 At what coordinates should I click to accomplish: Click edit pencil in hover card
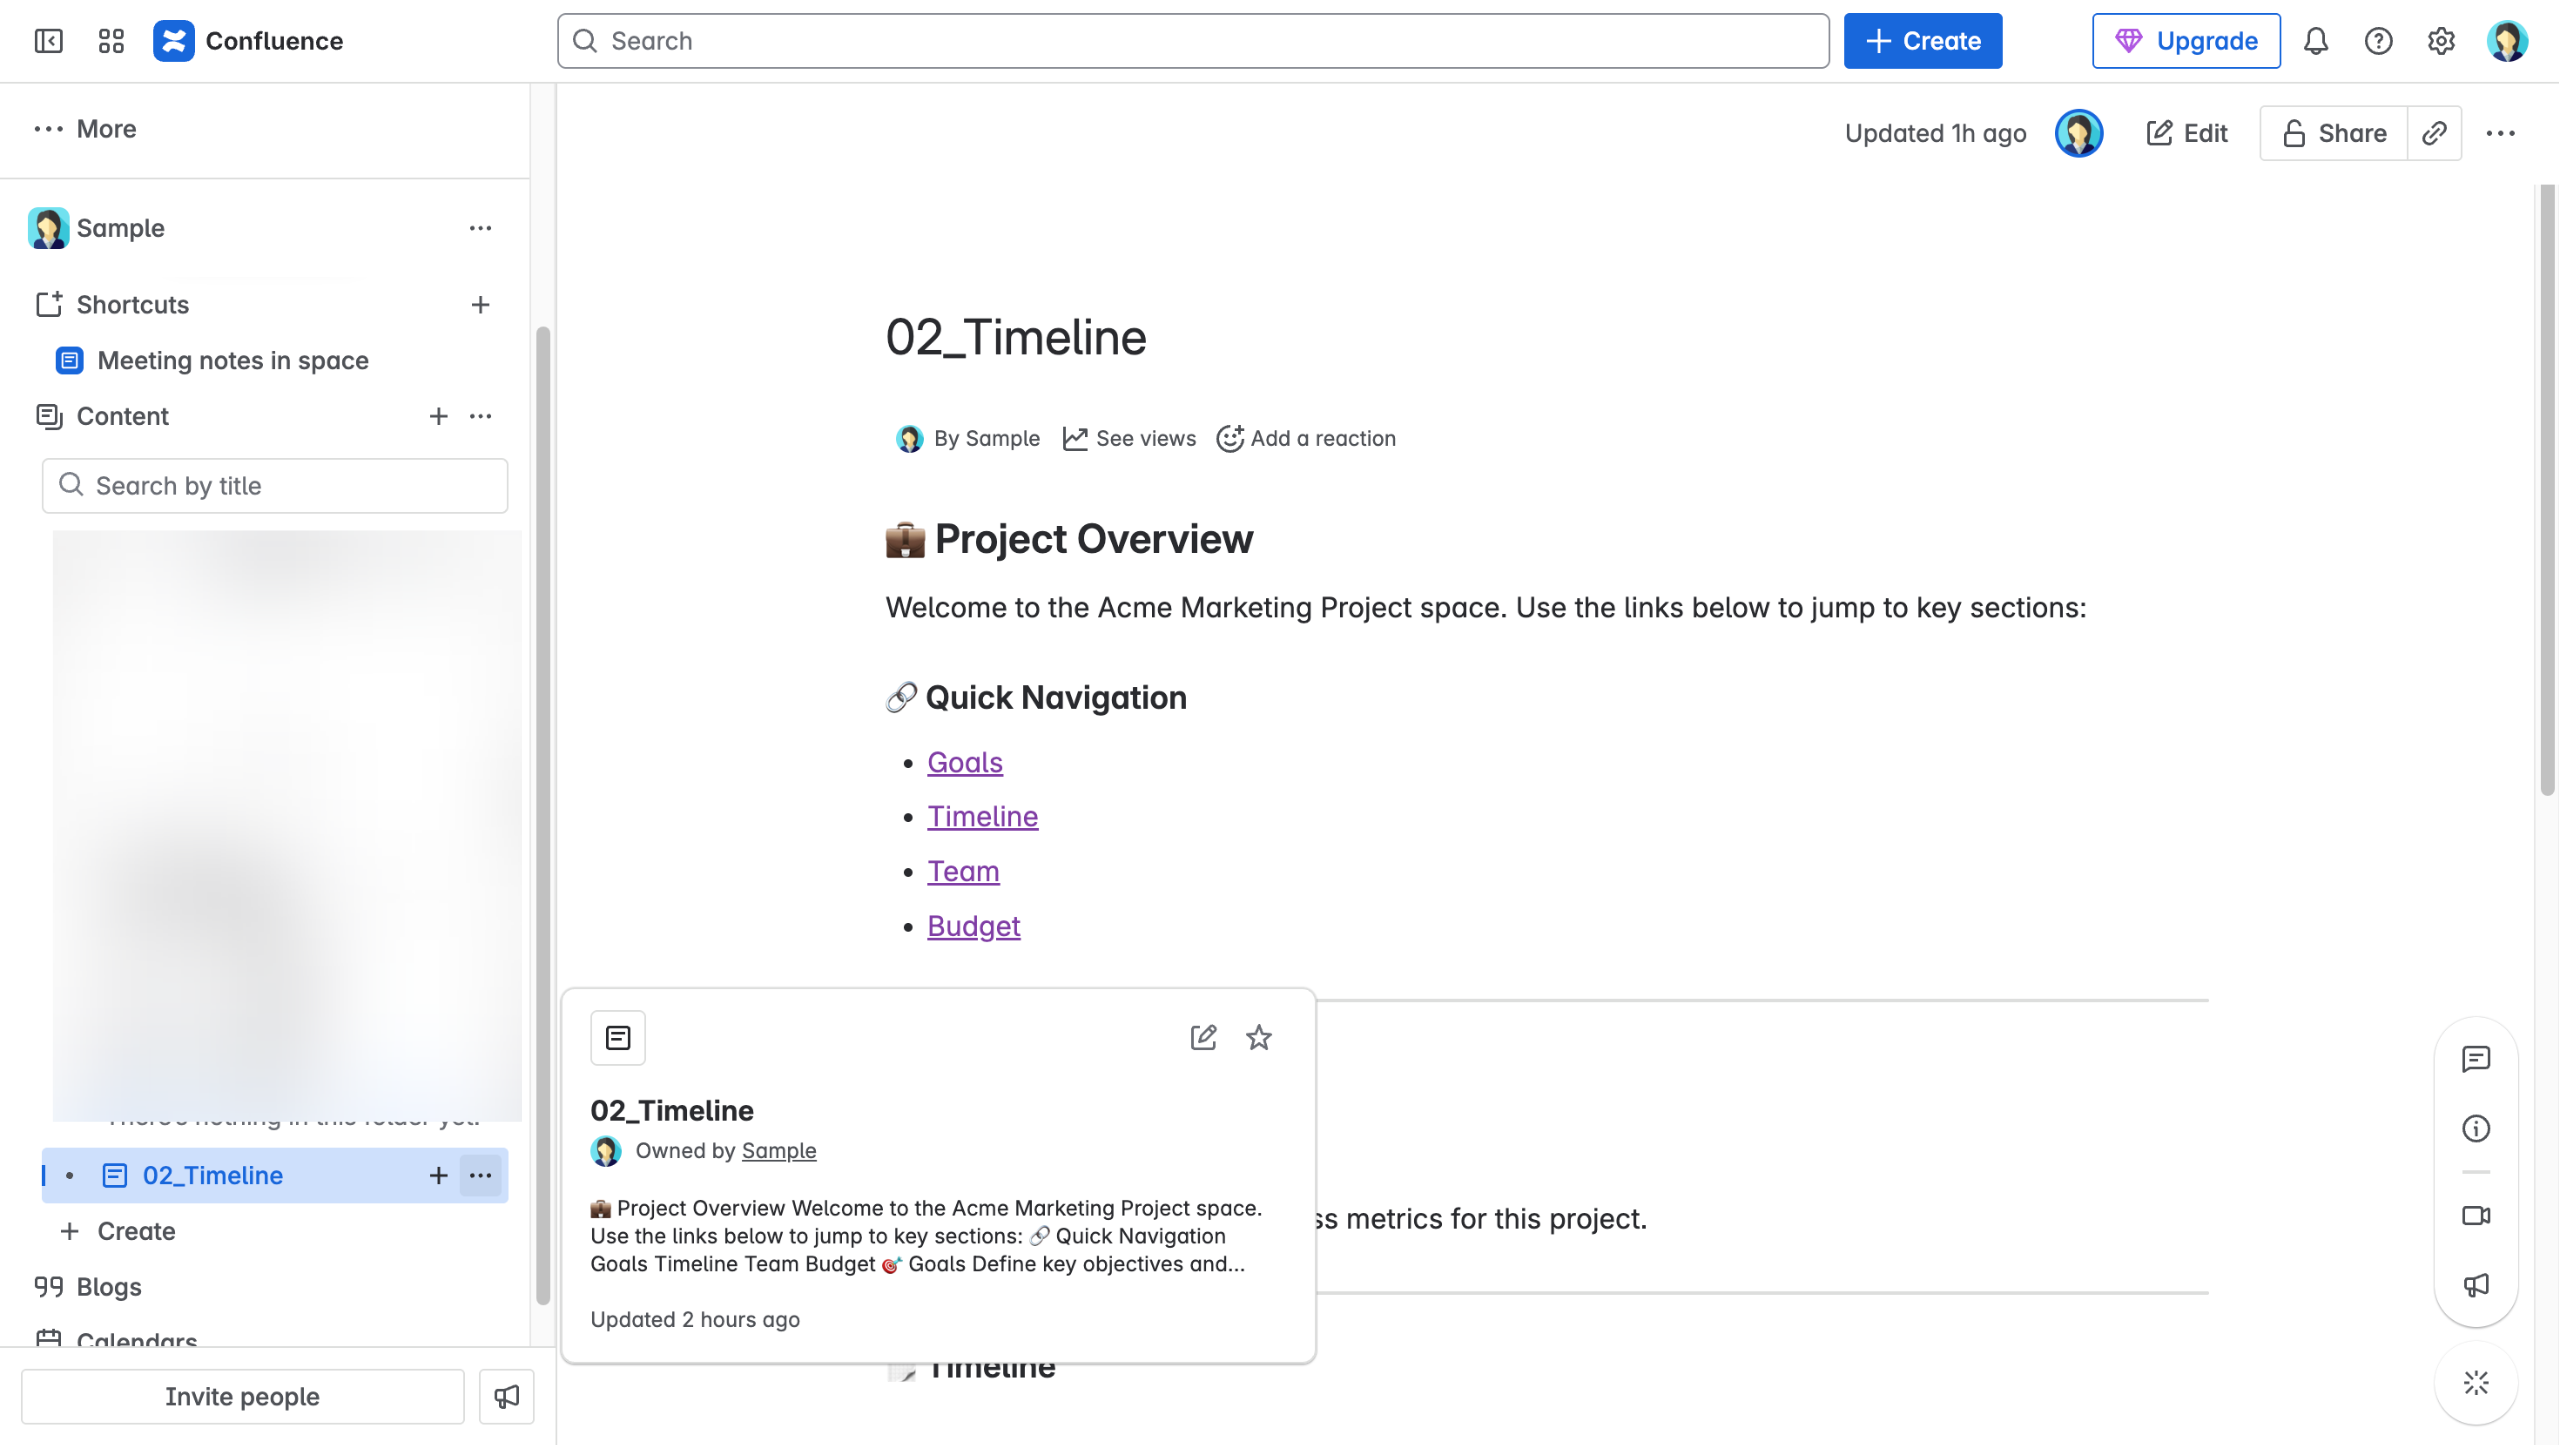[1203, 1037]
